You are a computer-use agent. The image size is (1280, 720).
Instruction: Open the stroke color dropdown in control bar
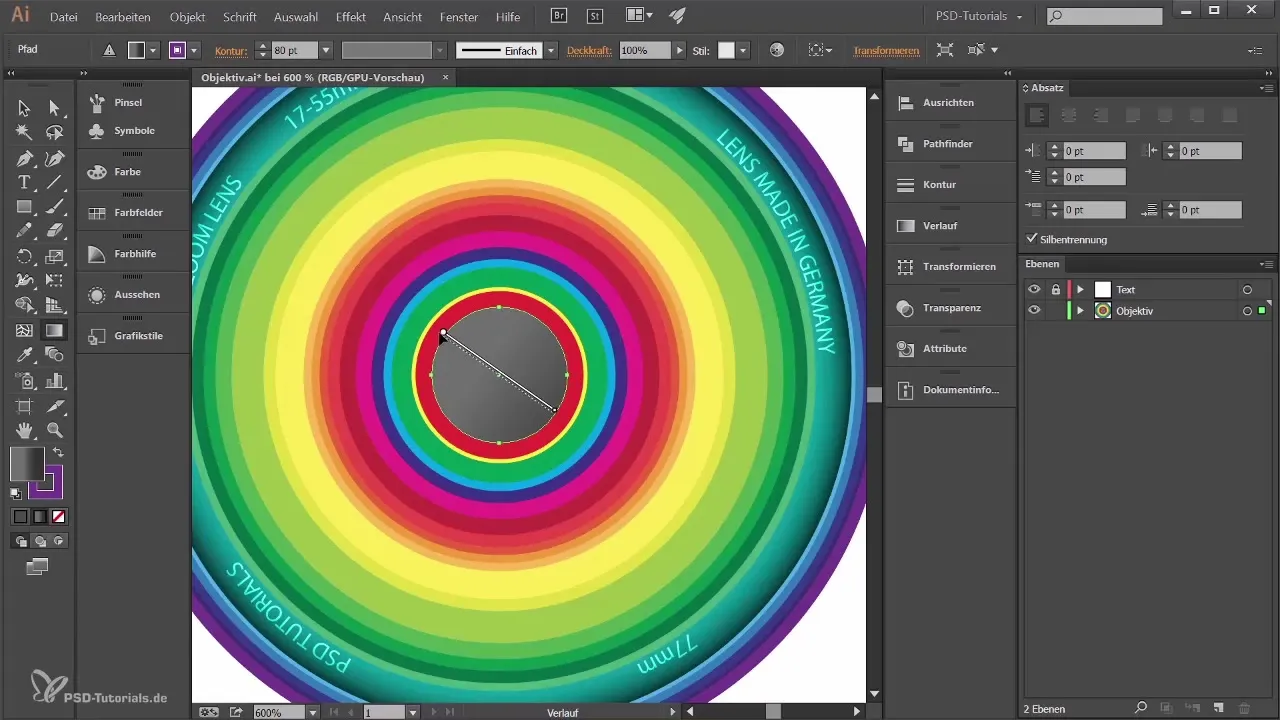(x=193, y=50)
